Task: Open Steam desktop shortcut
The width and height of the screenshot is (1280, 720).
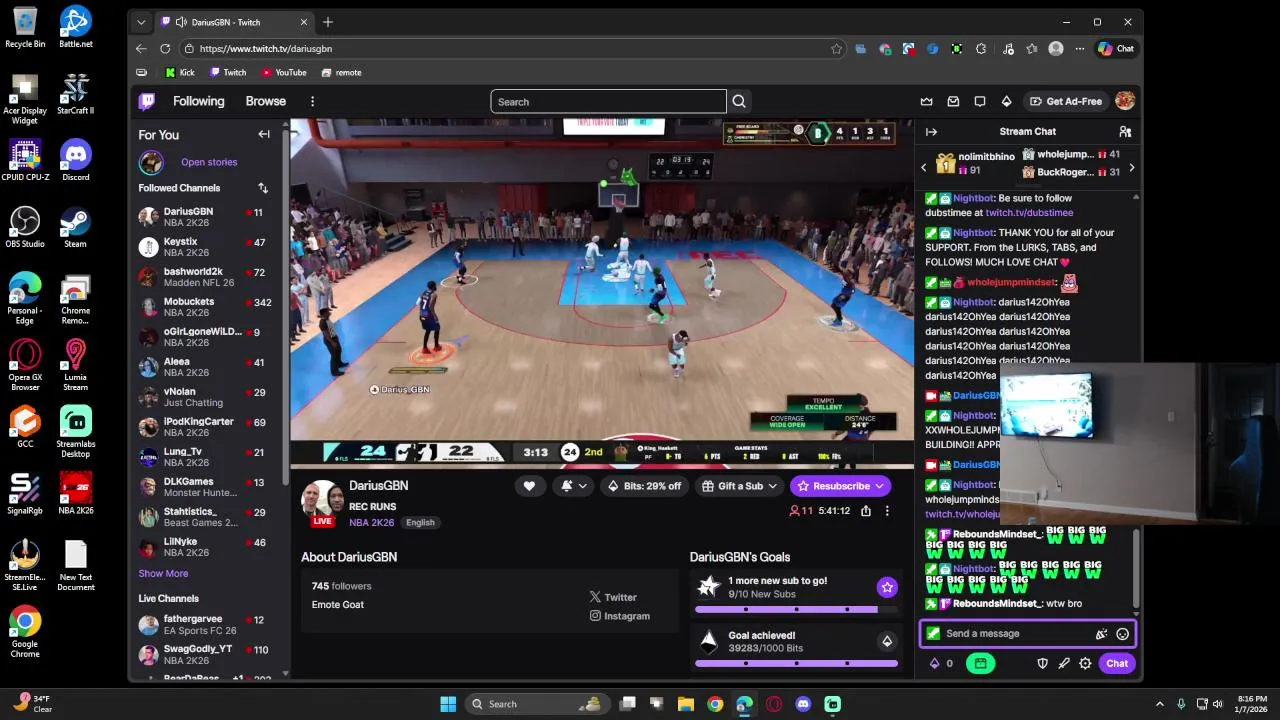Action: pyautogui.click(x=75, y=228)
